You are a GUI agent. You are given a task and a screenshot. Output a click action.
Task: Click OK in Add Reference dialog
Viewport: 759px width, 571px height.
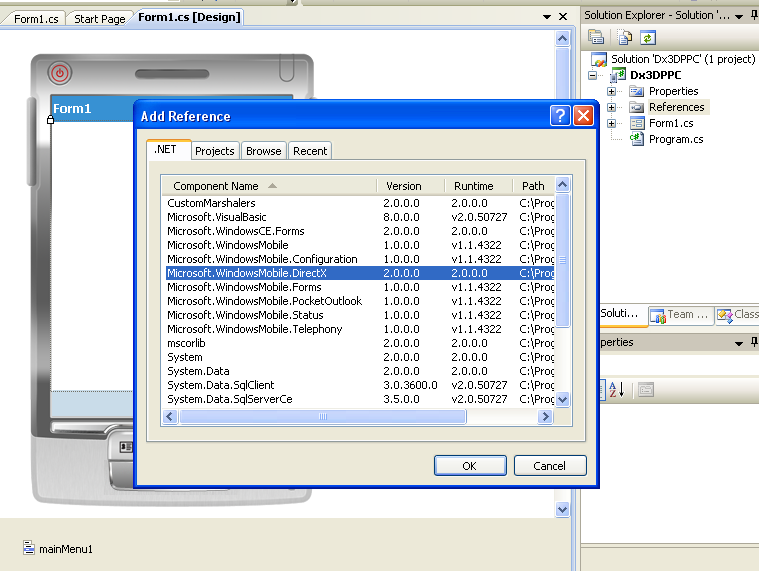click(x=470, y=466)
